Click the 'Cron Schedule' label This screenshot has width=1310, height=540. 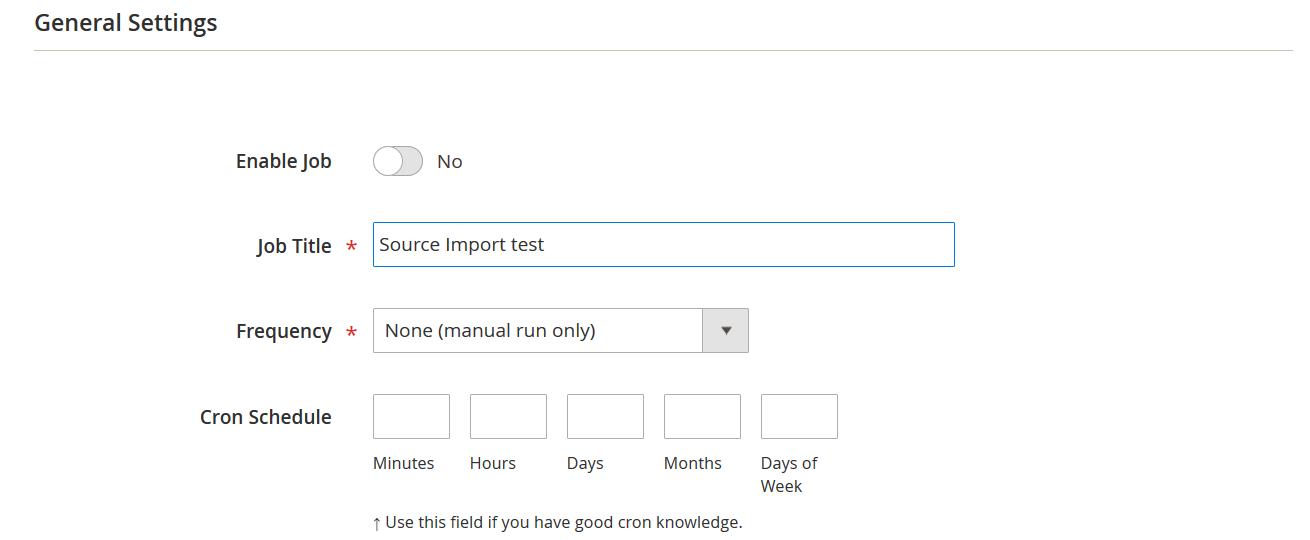pyautogui.click(x=266, y=417)
